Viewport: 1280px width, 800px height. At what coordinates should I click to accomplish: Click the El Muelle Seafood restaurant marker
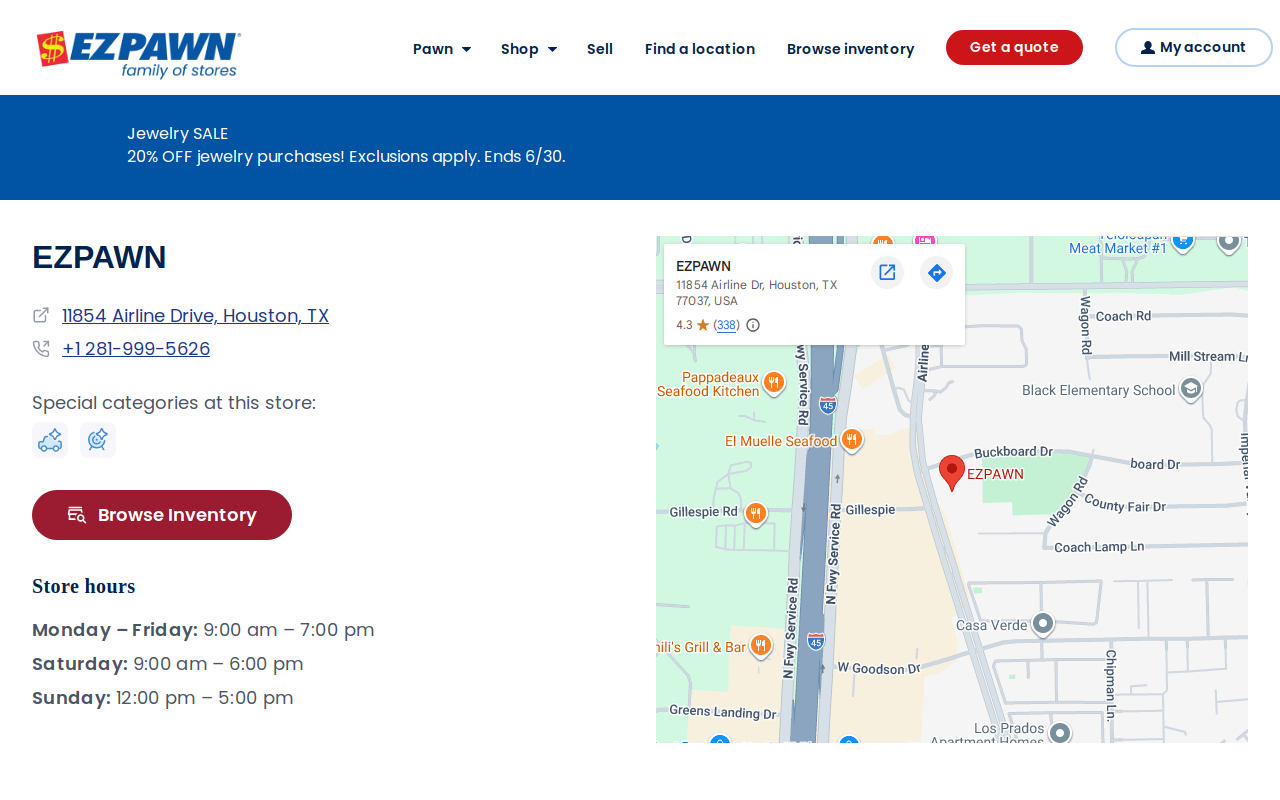(852, 440)
